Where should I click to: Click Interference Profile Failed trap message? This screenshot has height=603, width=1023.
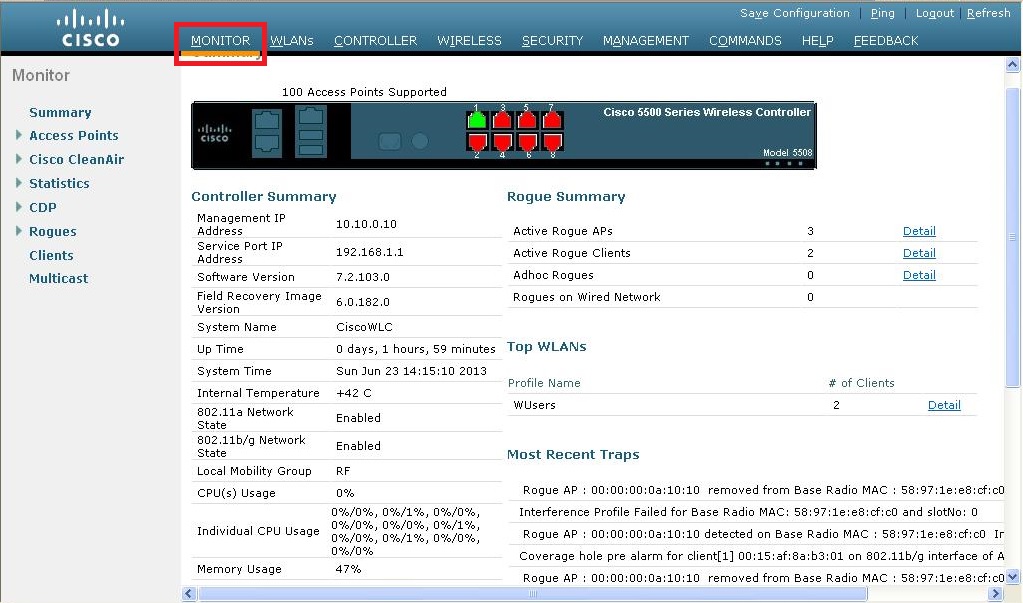pos(748,512)
